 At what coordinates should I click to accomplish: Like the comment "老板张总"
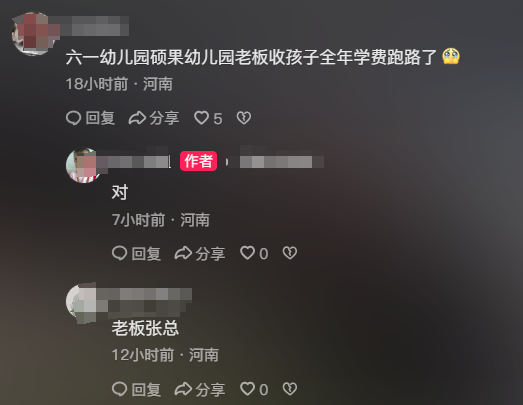[x=247, y=389]
